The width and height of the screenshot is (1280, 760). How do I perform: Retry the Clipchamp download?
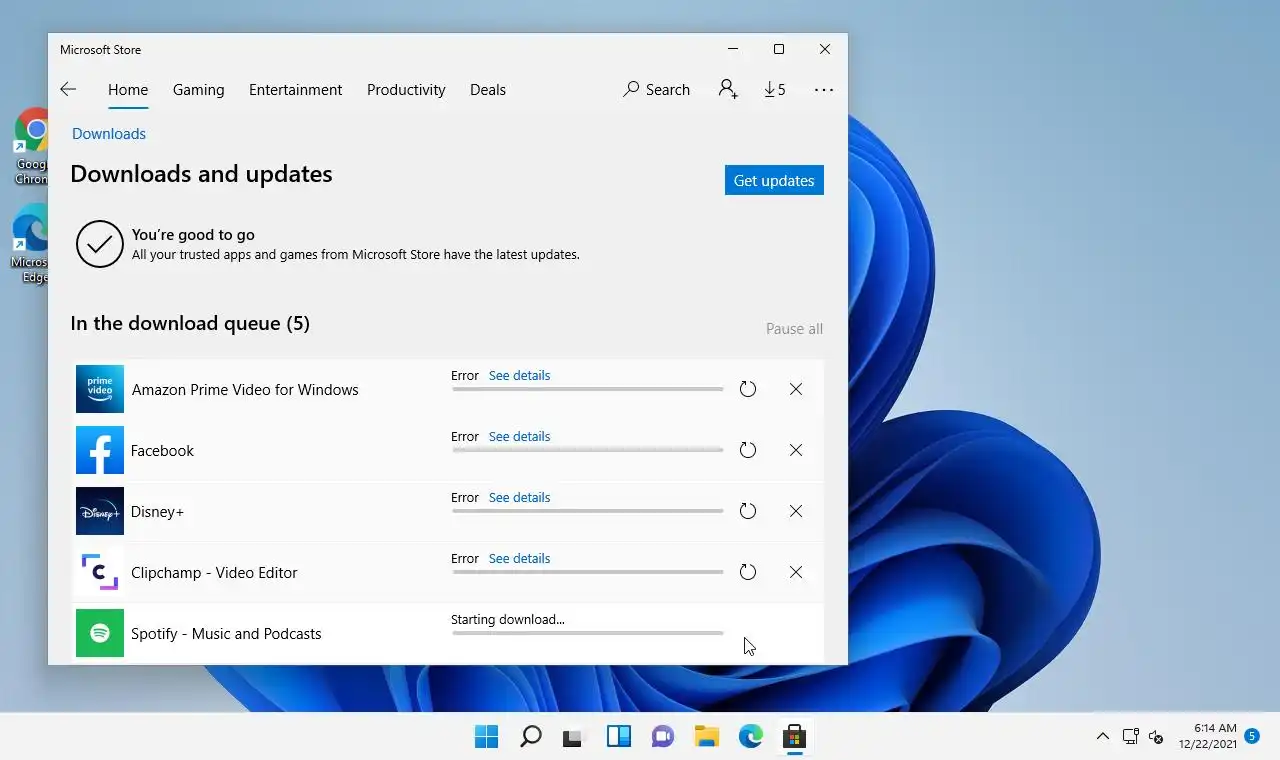pos(748,572)
